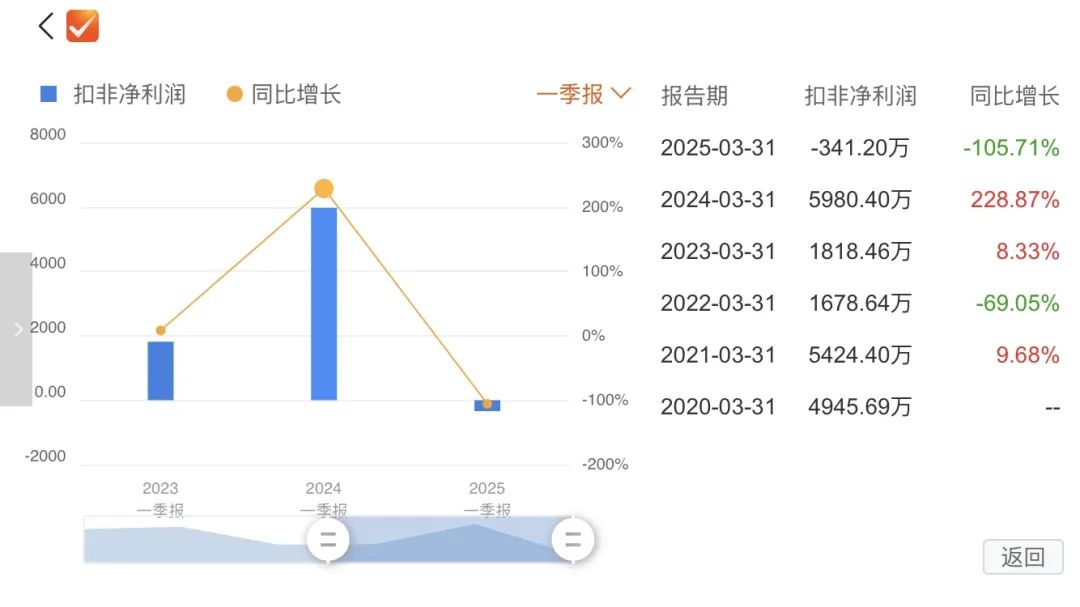
Task: Grab the left range slider handle
Action: [x=328, y=539]
